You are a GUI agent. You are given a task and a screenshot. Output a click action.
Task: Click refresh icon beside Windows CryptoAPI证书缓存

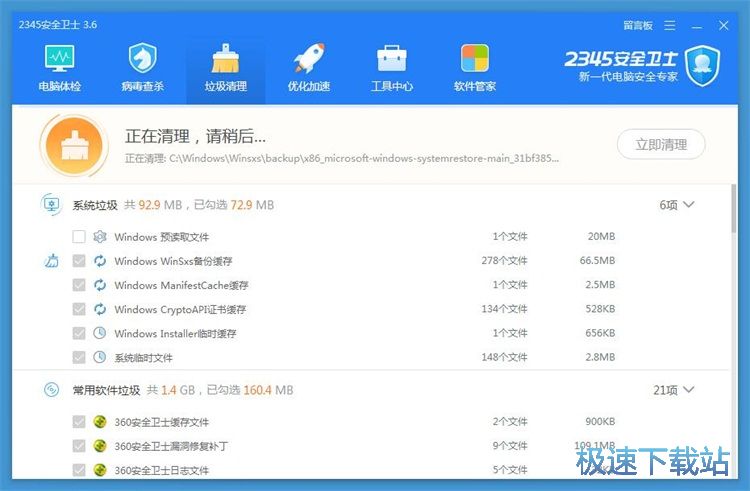pos(99,309)
